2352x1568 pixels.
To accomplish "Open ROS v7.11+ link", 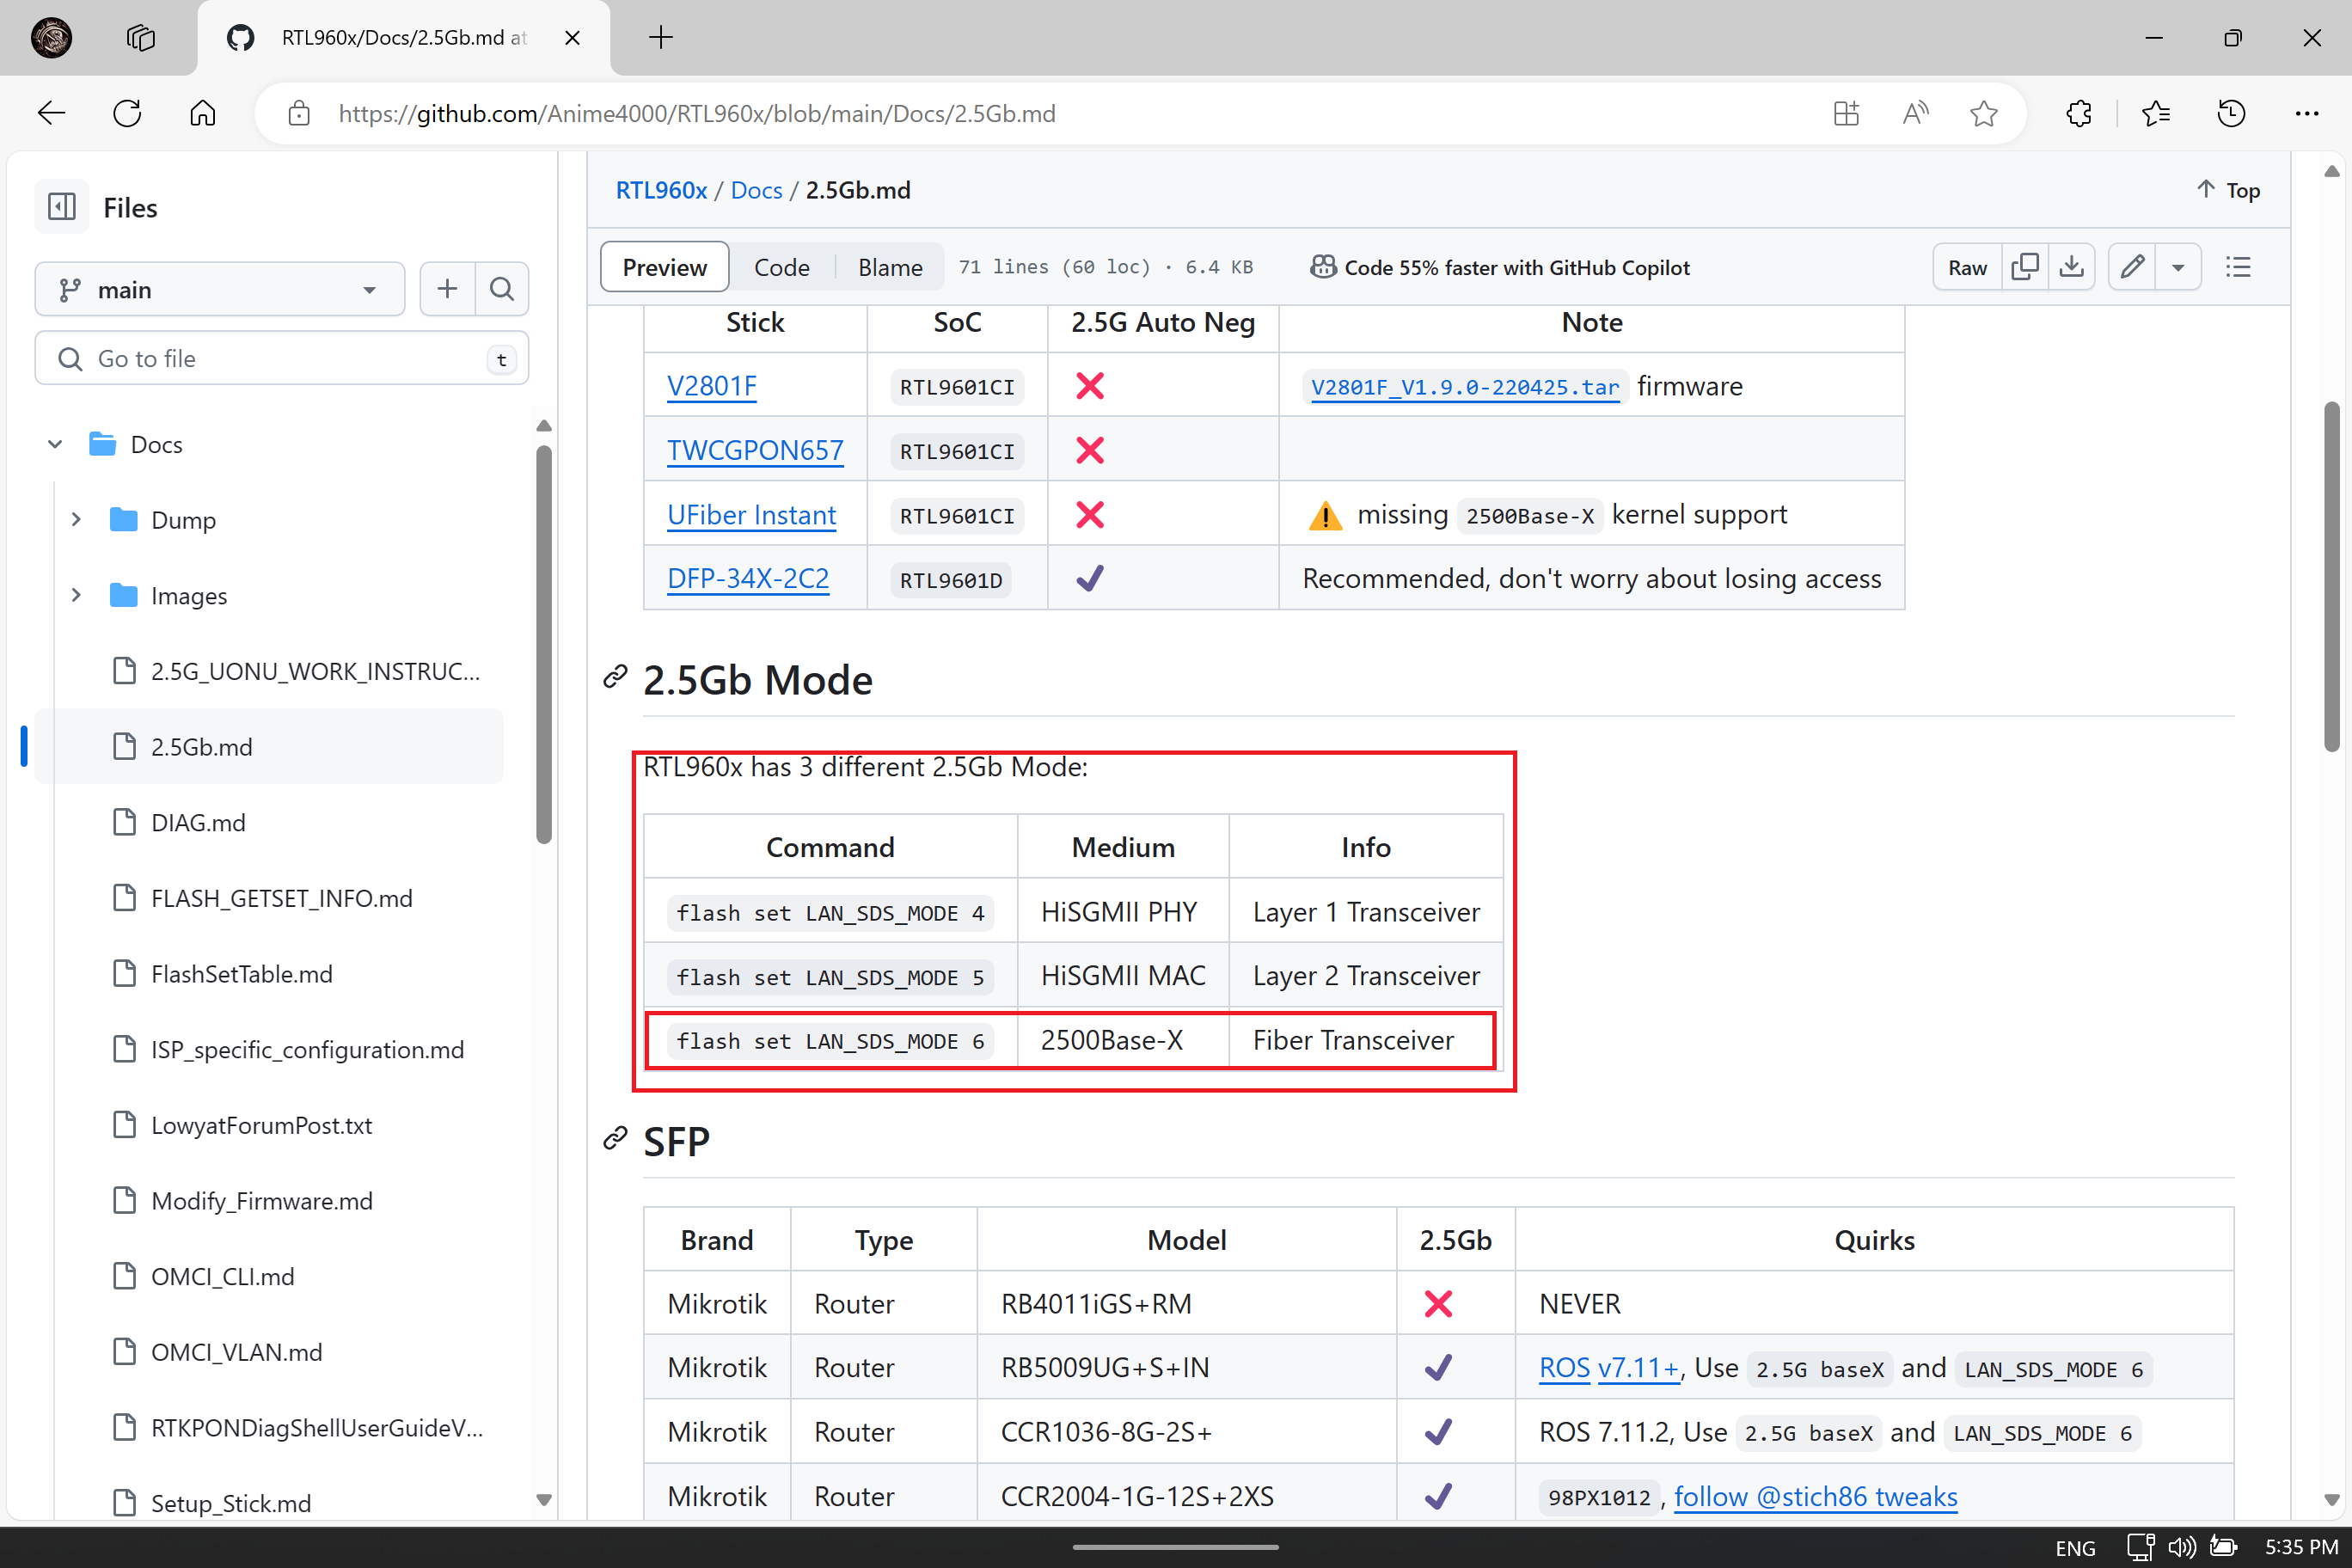I will (x=1609, y=1367).
